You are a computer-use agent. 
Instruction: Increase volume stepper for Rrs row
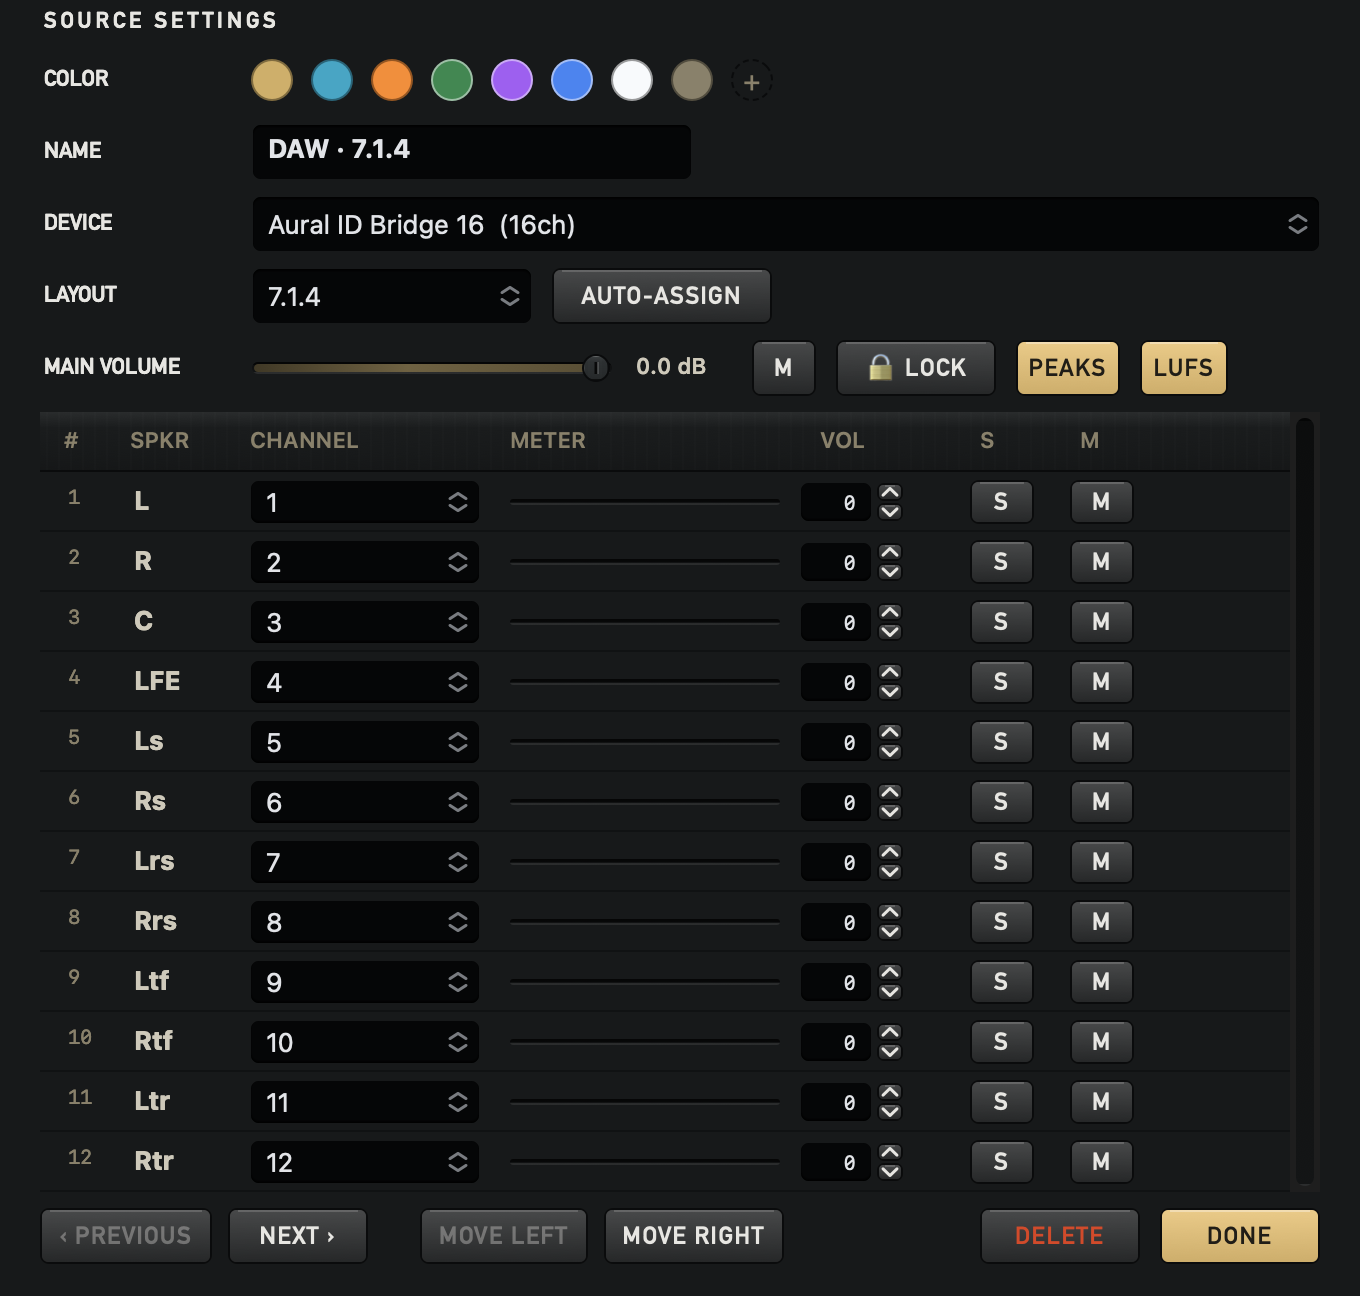[890, 912]
